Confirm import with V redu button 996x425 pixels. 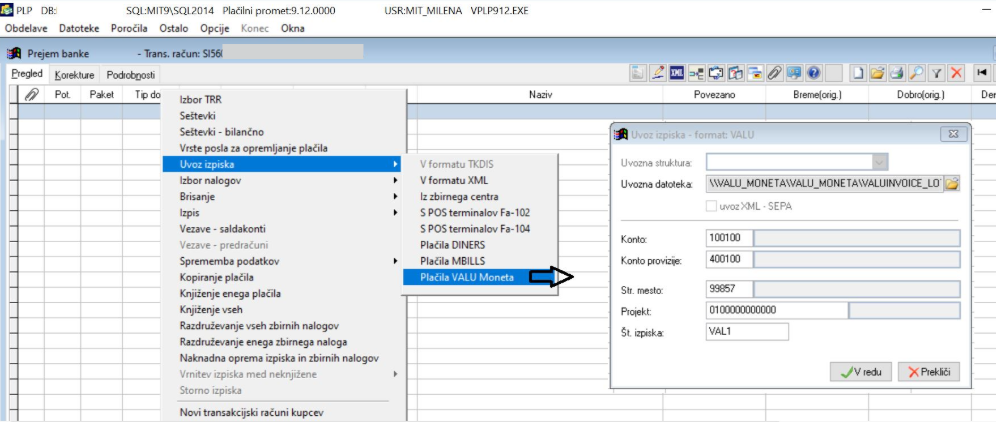coord(861,372)
